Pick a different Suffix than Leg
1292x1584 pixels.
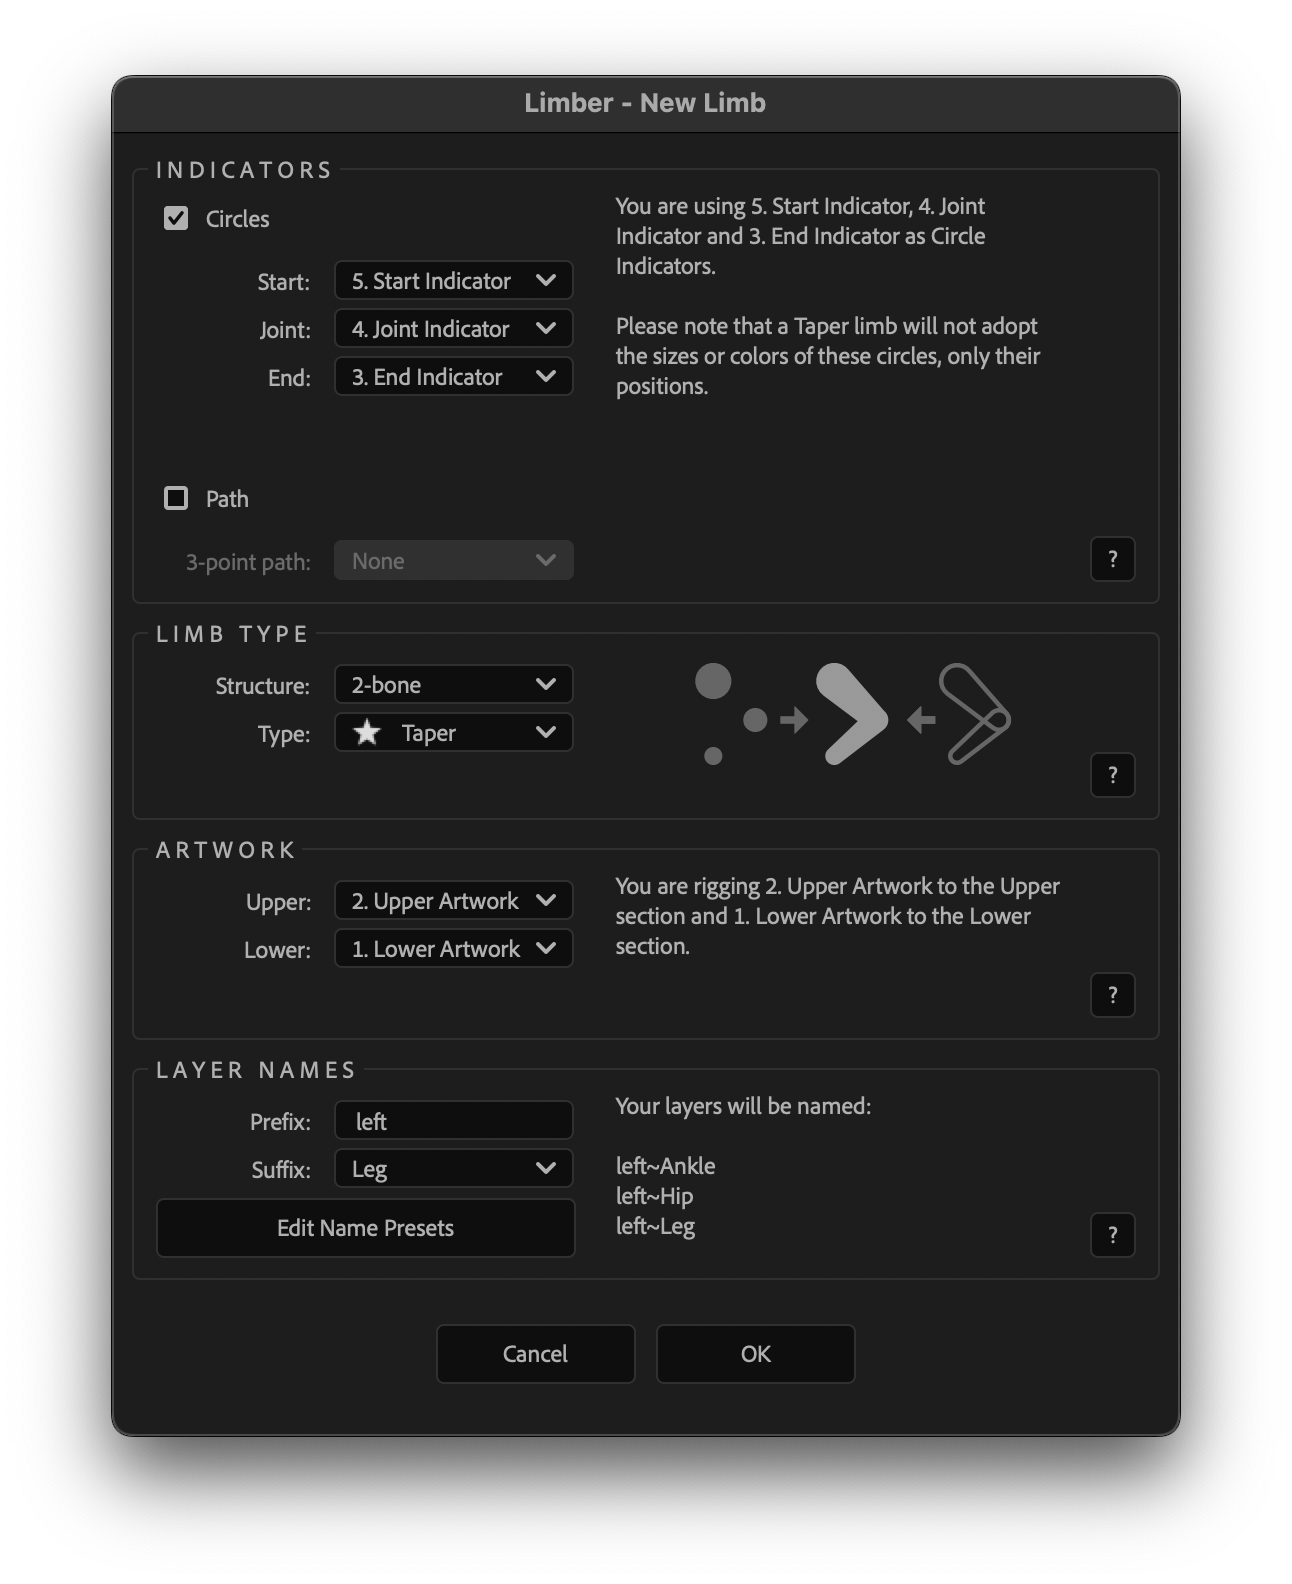point(453,1169)
